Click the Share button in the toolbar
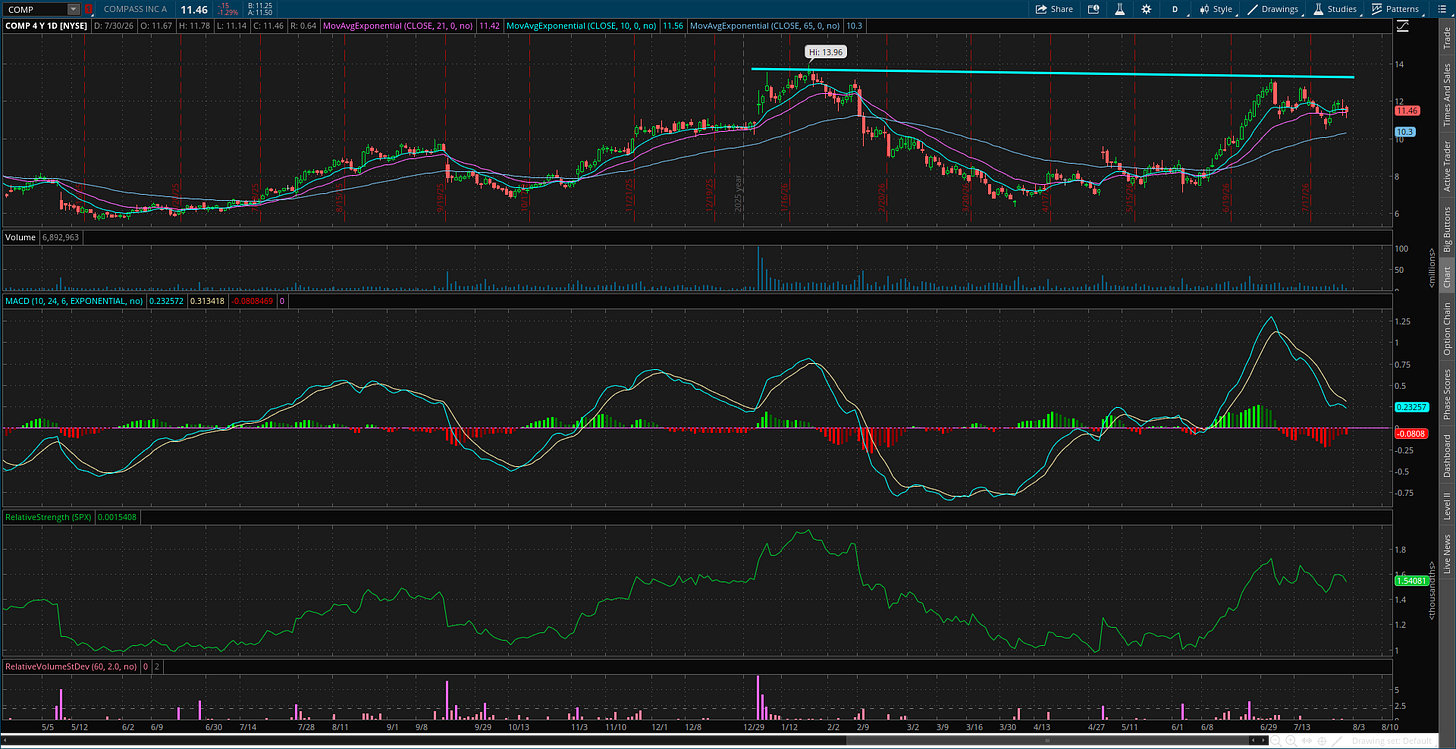 [1054, 9]
